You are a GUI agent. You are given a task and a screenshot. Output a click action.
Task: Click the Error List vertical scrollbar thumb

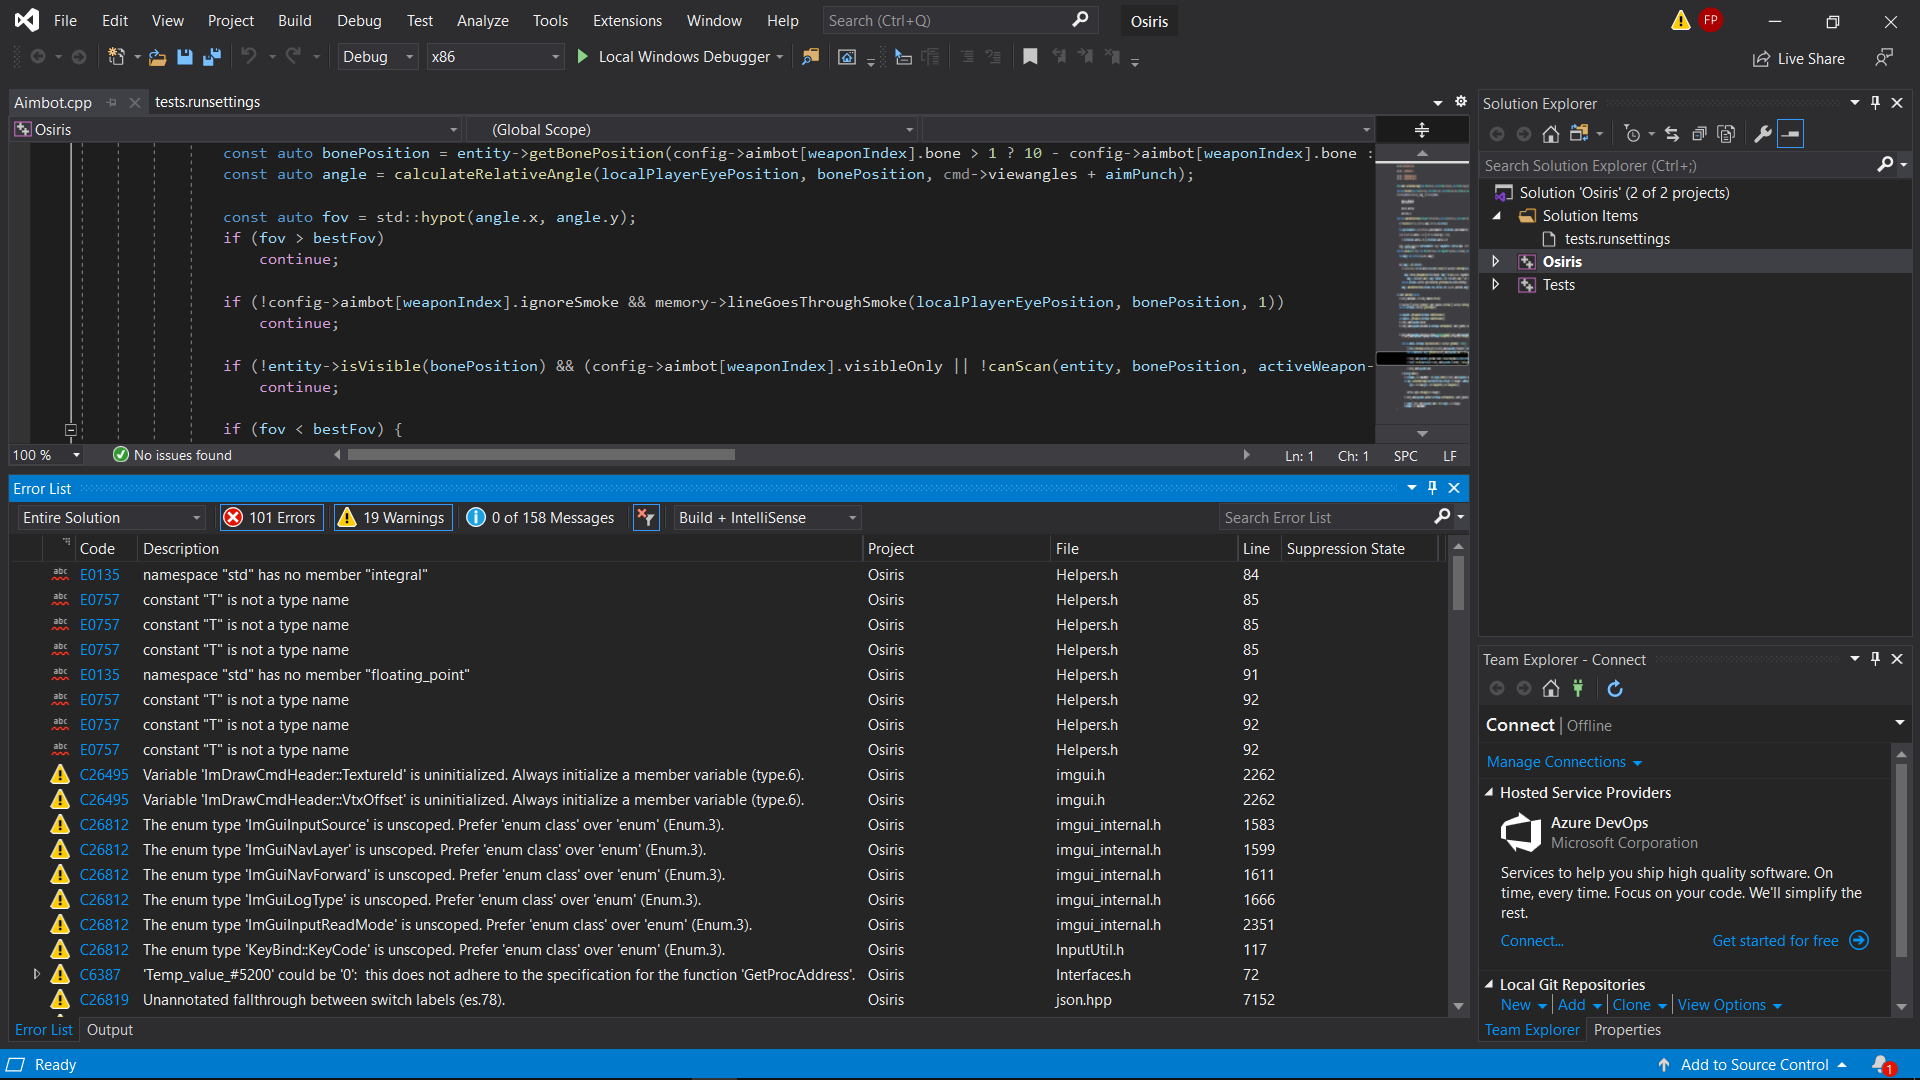tap(1458, 582)
